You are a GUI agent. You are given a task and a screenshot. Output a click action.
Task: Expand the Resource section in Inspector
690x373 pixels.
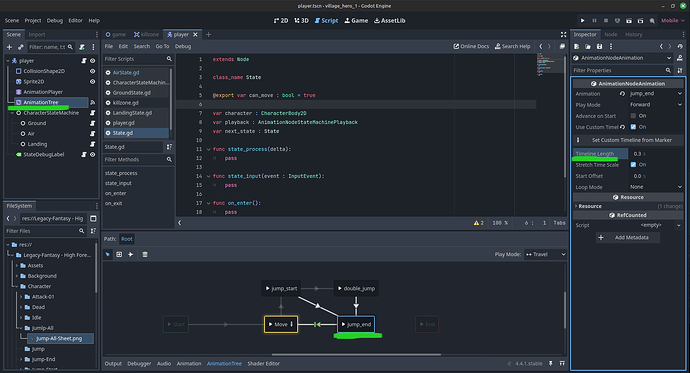coord(590,206)
